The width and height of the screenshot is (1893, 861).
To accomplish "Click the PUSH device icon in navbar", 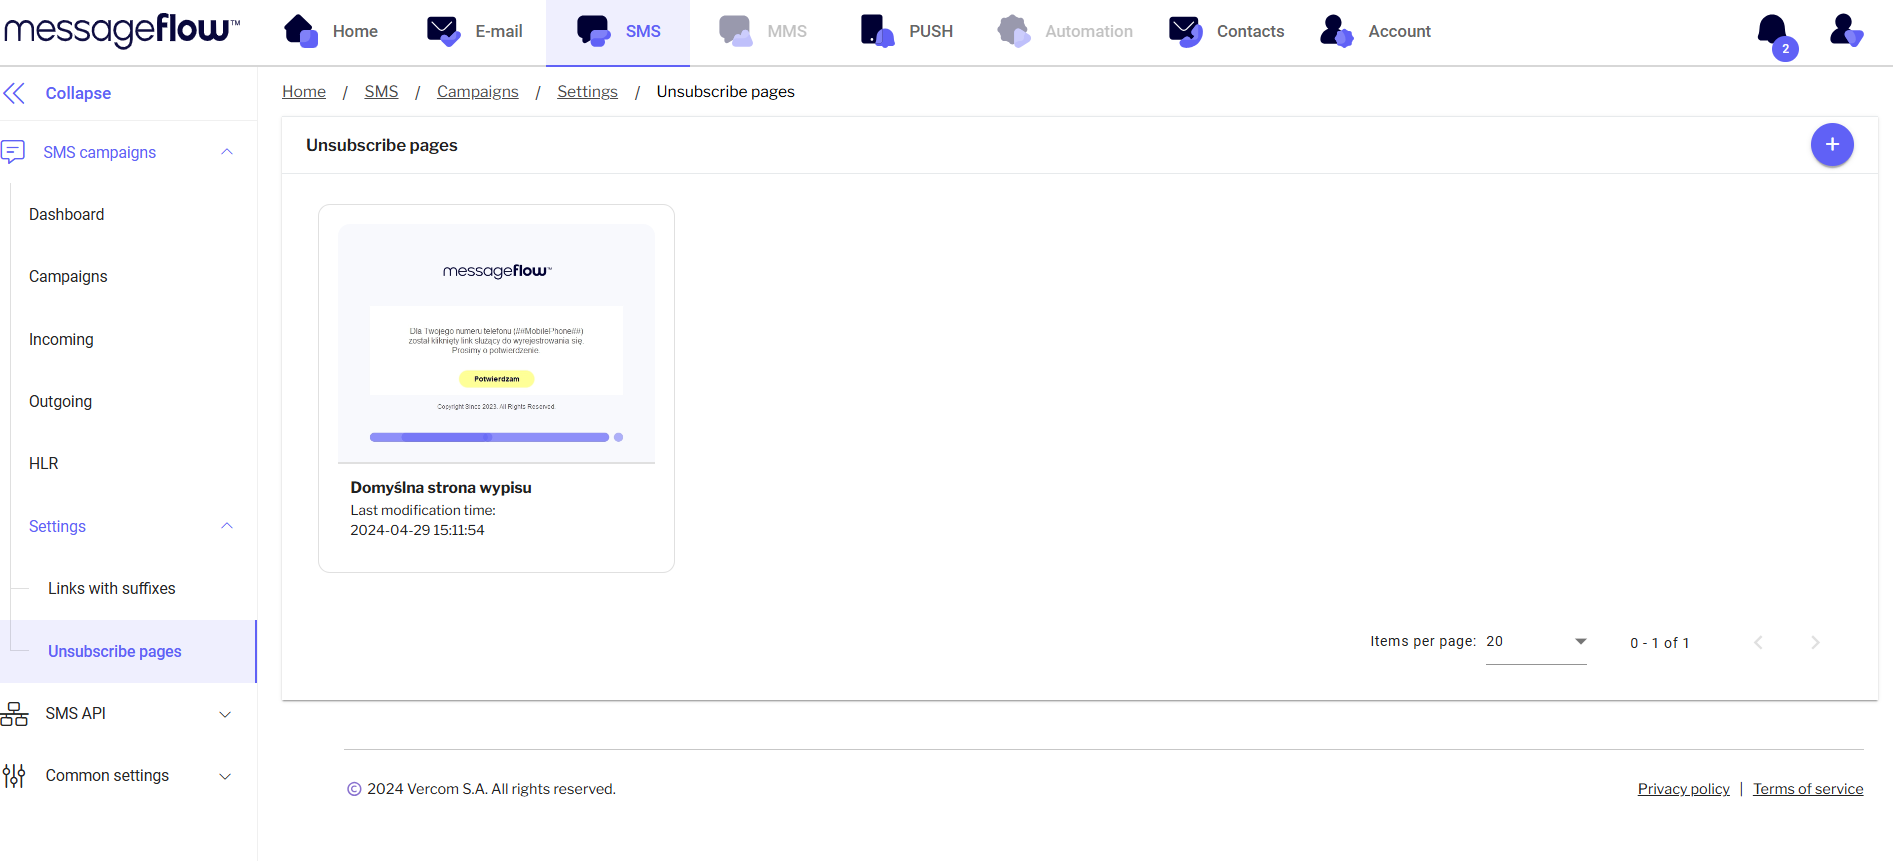I will (x=876, y=31).
